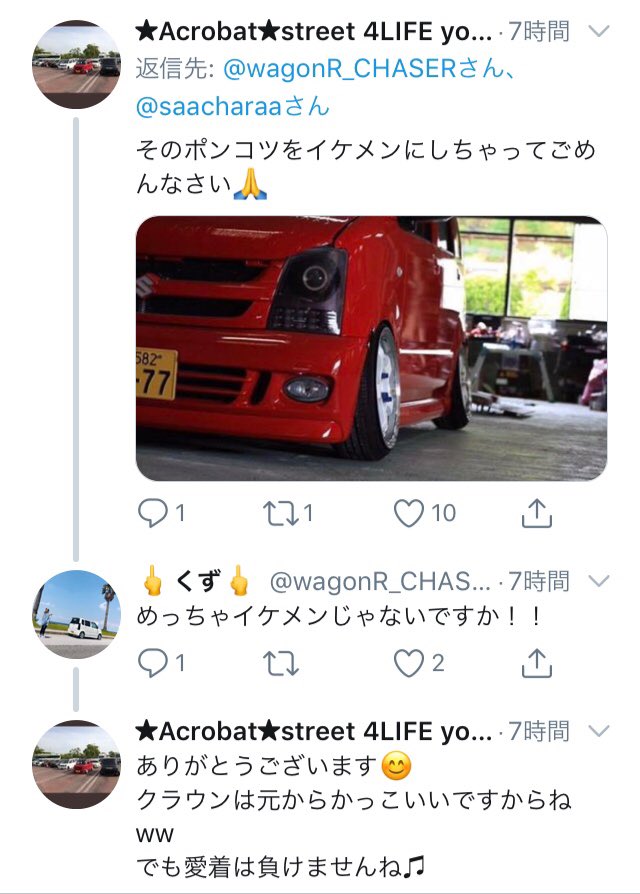Reply to the red car tweet

153,513
